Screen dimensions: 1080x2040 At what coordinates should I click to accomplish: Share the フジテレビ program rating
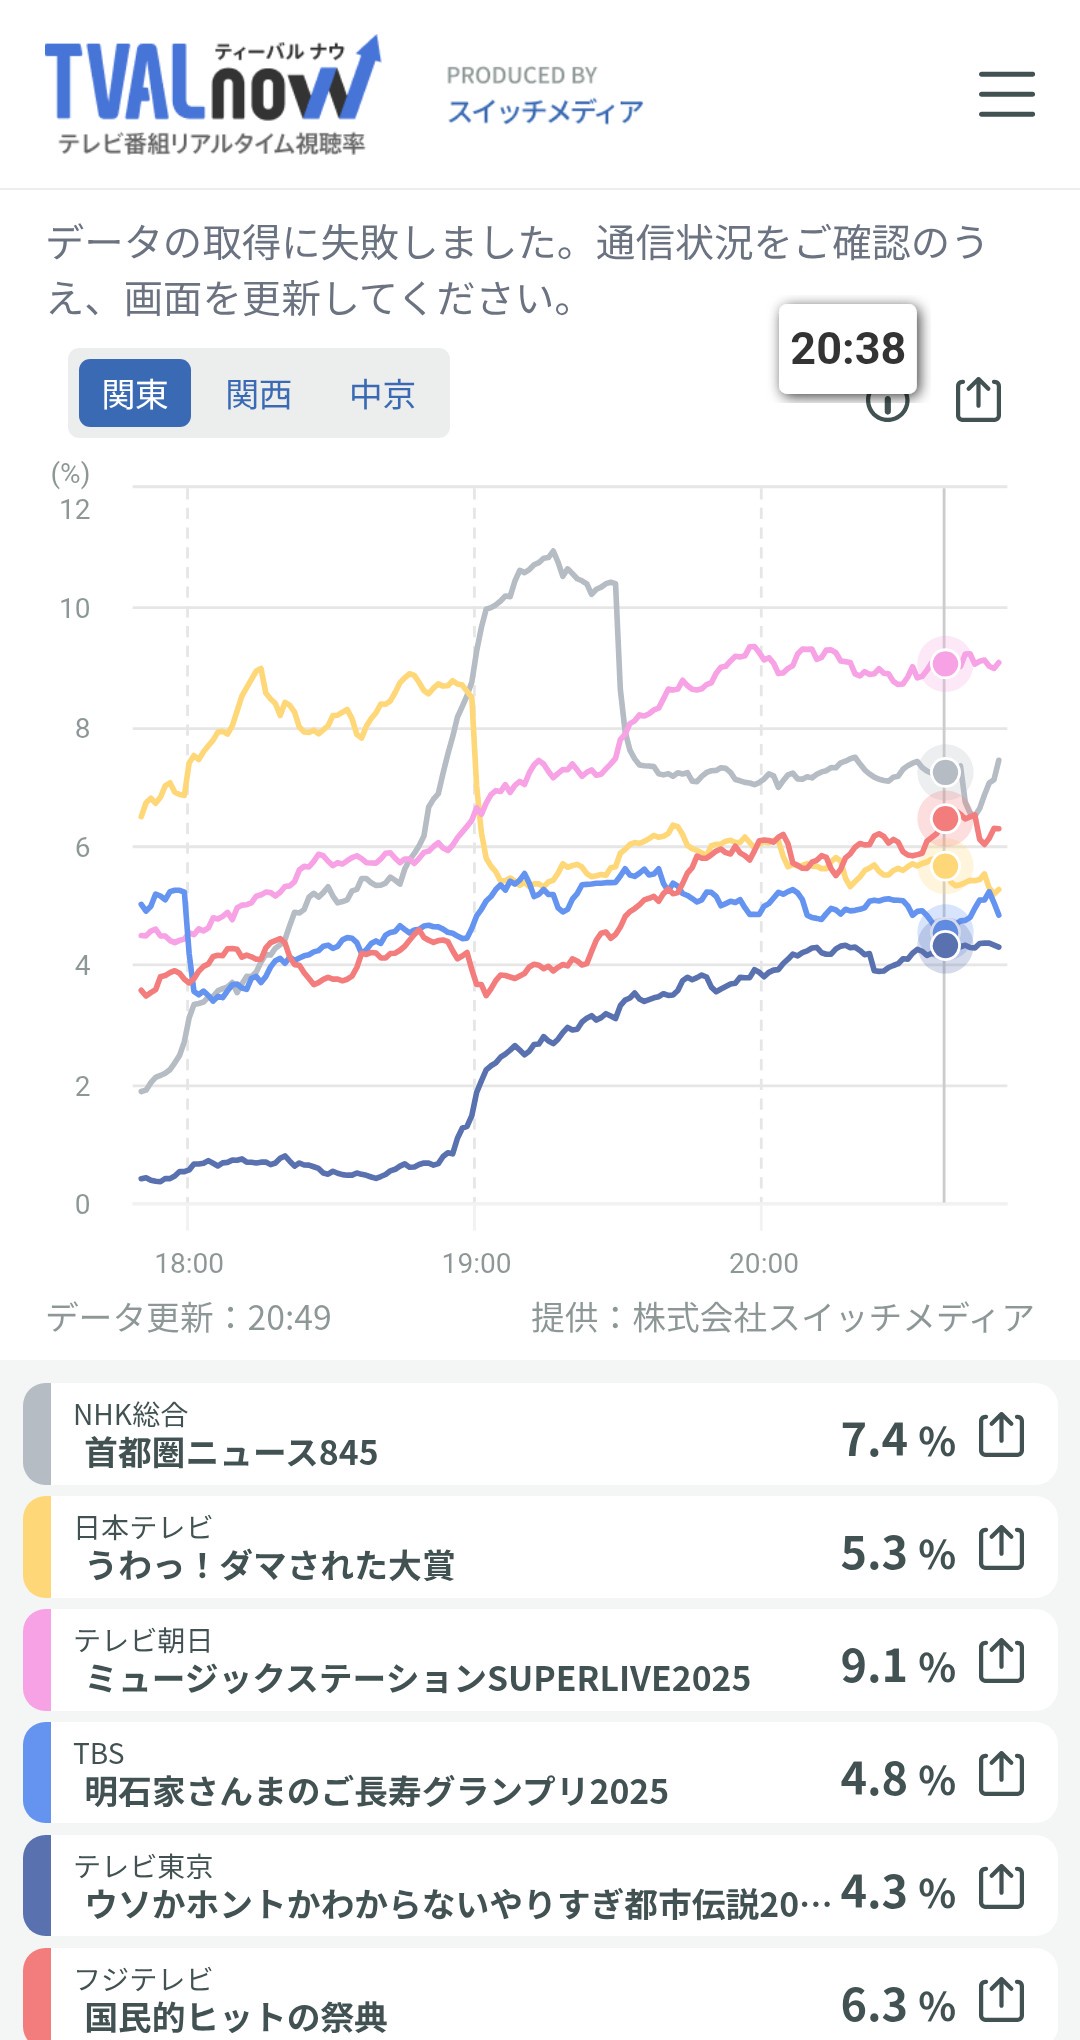1001,2000
